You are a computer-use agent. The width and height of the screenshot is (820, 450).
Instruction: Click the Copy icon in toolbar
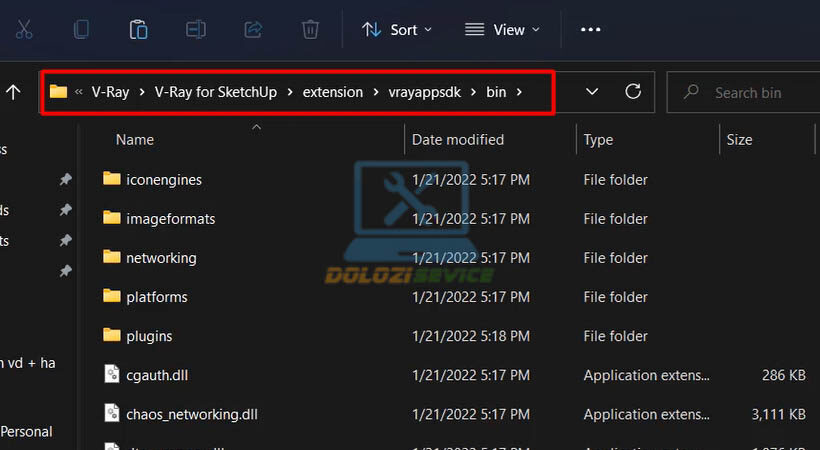coord(81,29)
